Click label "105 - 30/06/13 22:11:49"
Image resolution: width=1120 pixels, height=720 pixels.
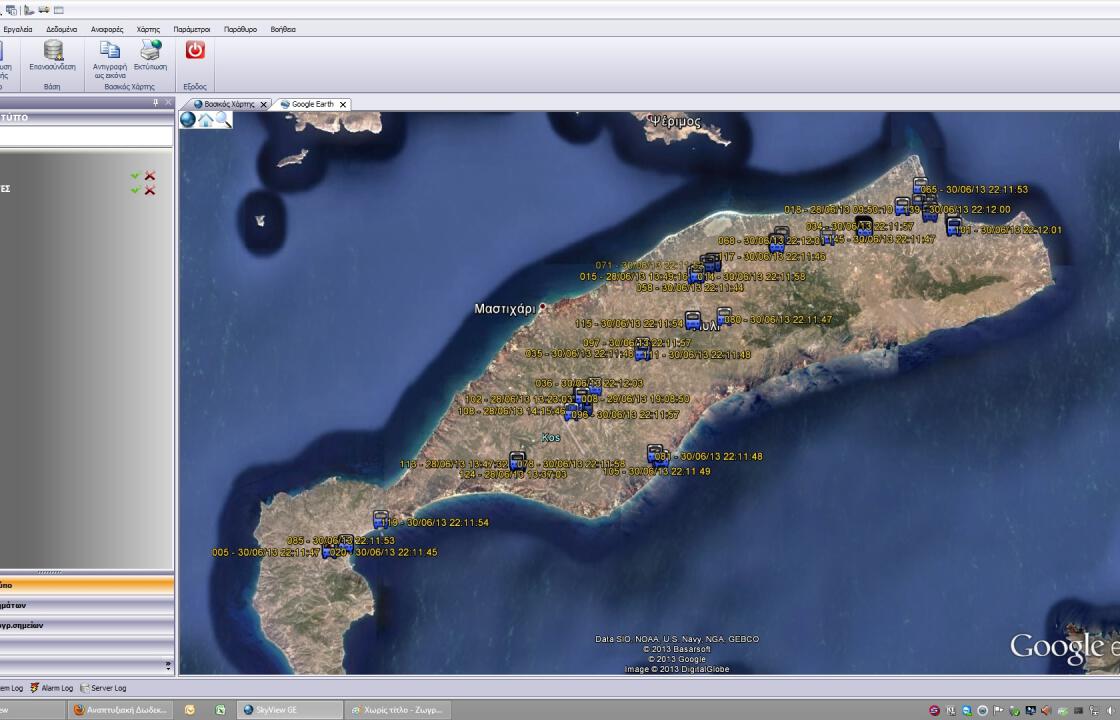point(656,471)
